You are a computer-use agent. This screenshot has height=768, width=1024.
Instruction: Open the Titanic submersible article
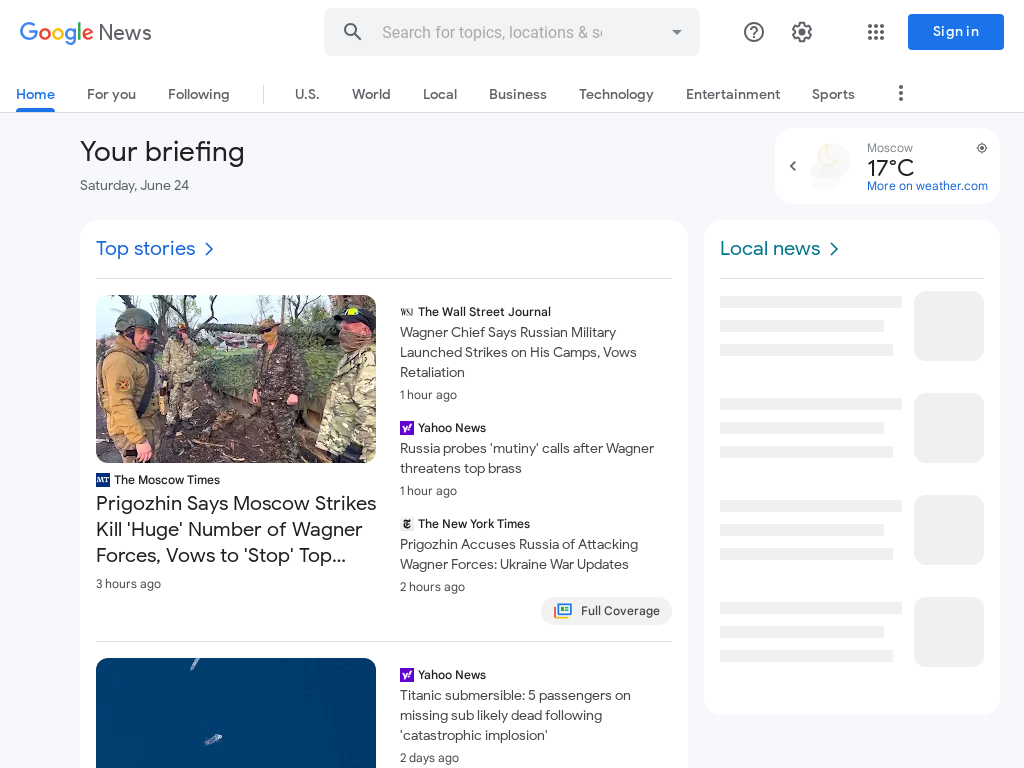515,716
